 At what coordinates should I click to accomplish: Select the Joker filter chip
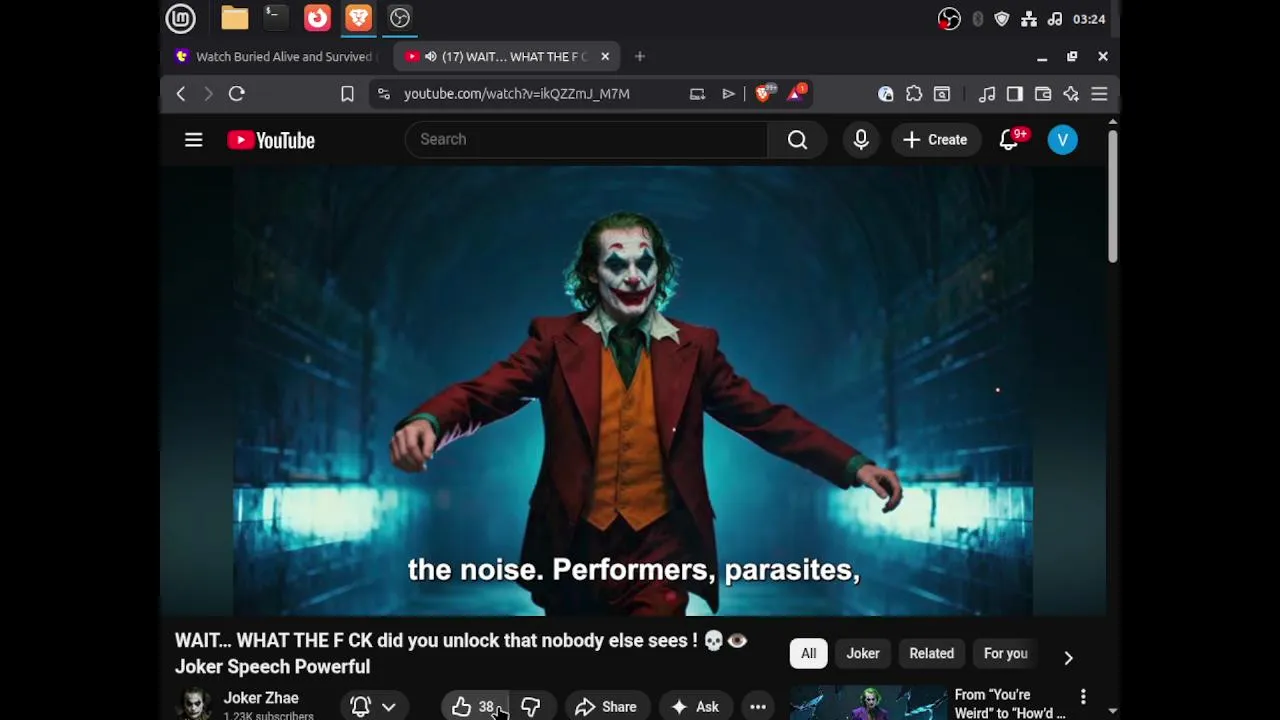[863, 653]
